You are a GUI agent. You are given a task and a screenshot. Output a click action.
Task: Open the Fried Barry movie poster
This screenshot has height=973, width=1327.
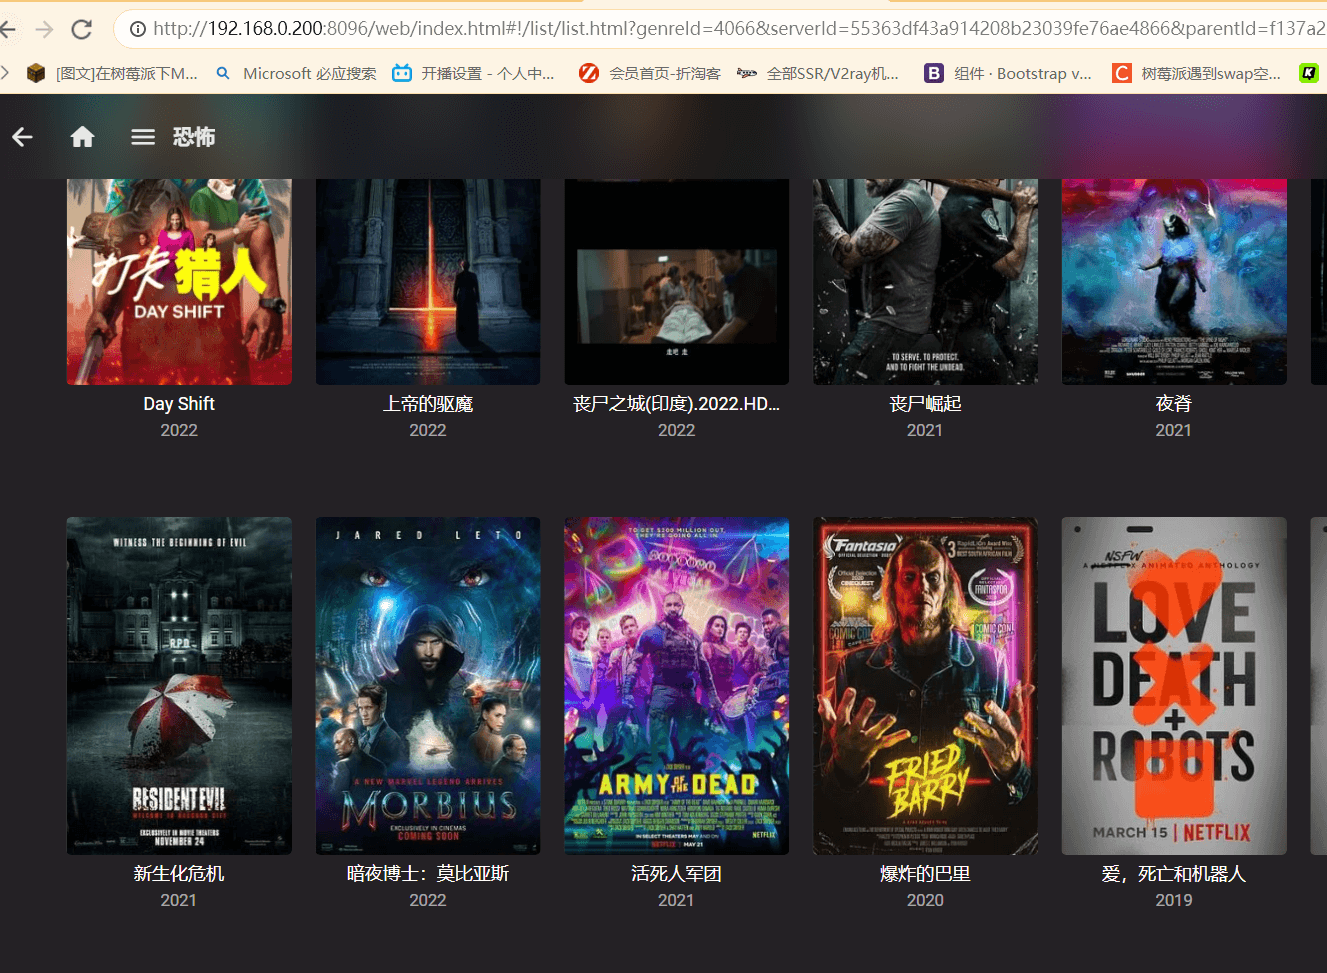click(925, 686)
